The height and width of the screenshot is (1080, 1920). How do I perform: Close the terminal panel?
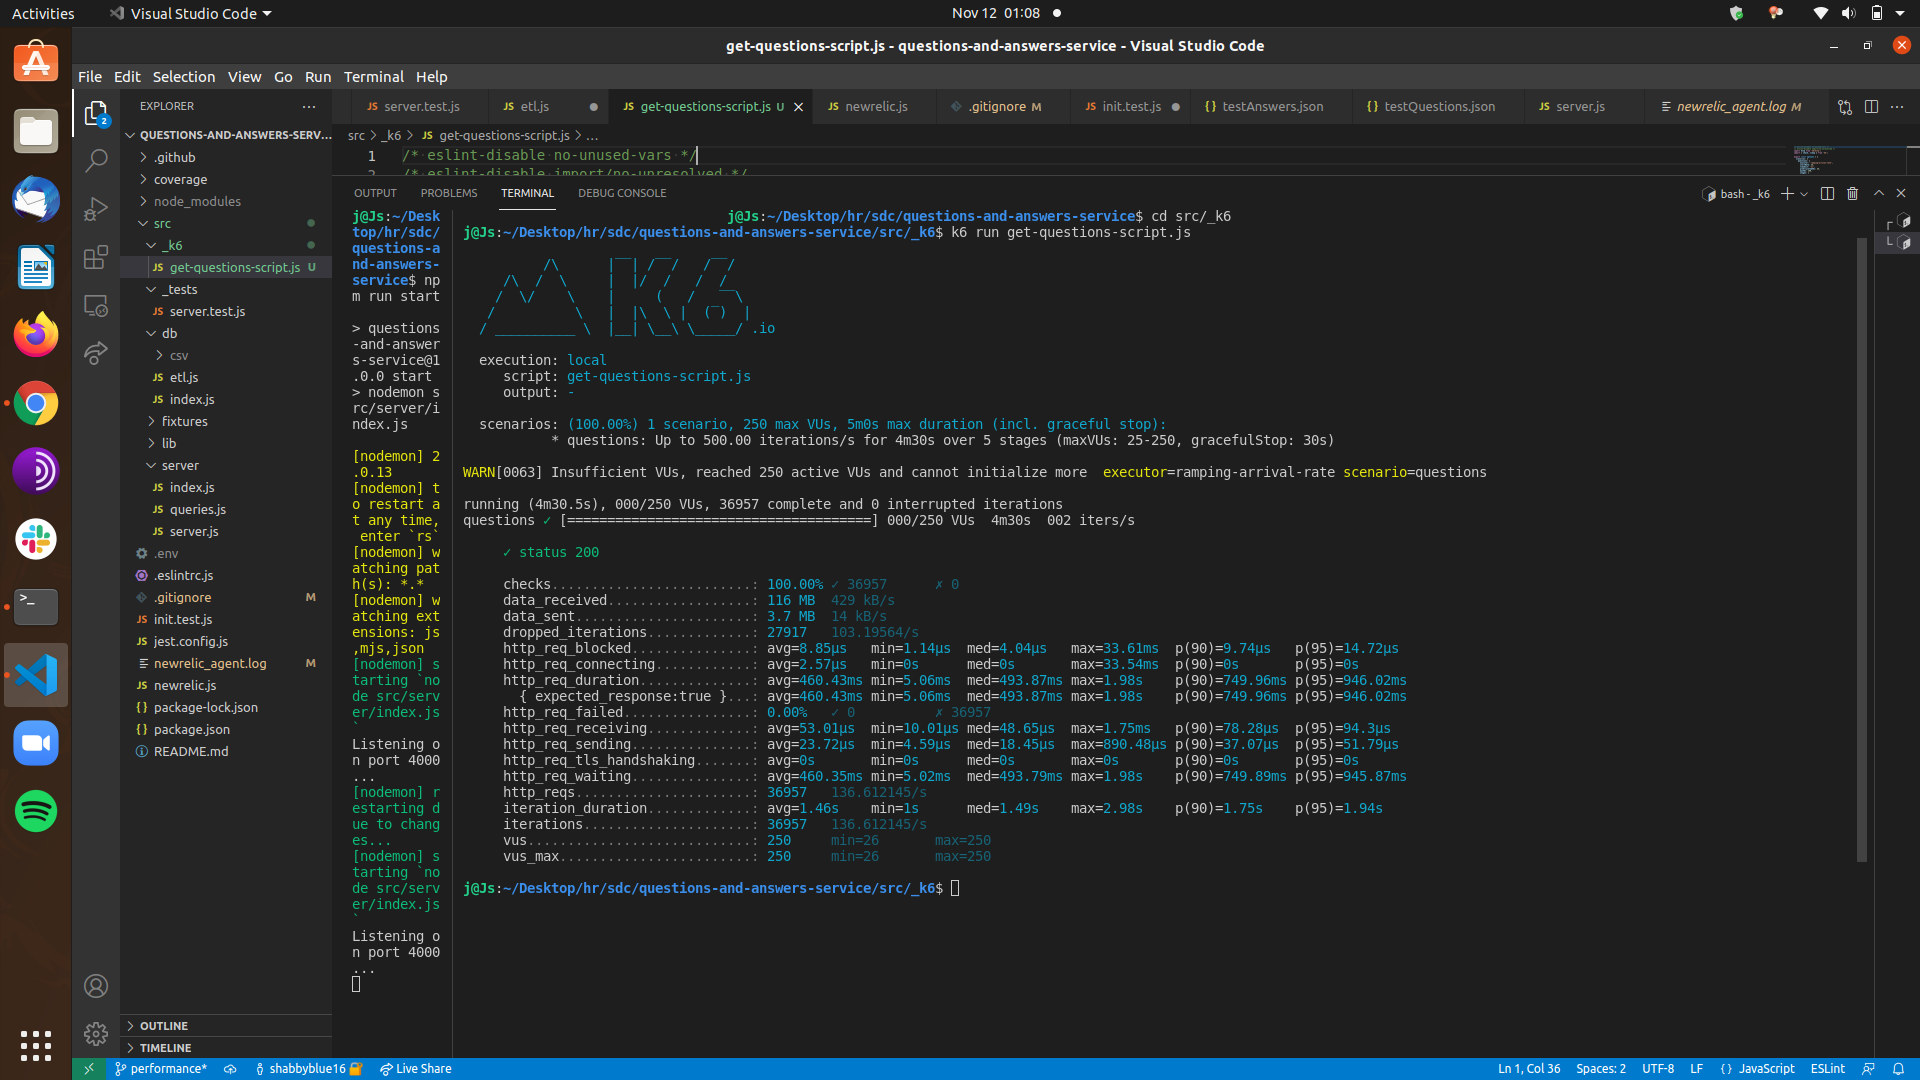[x=1901, y=194]
